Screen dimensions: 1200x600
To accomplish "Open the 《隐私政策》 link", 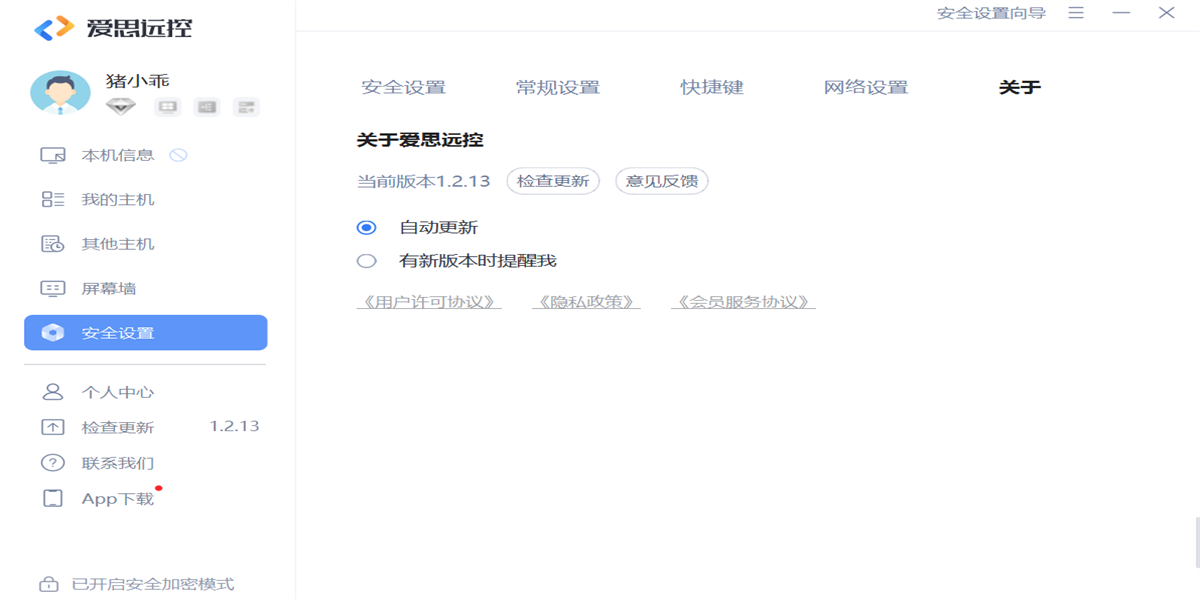I will [586, 302].
